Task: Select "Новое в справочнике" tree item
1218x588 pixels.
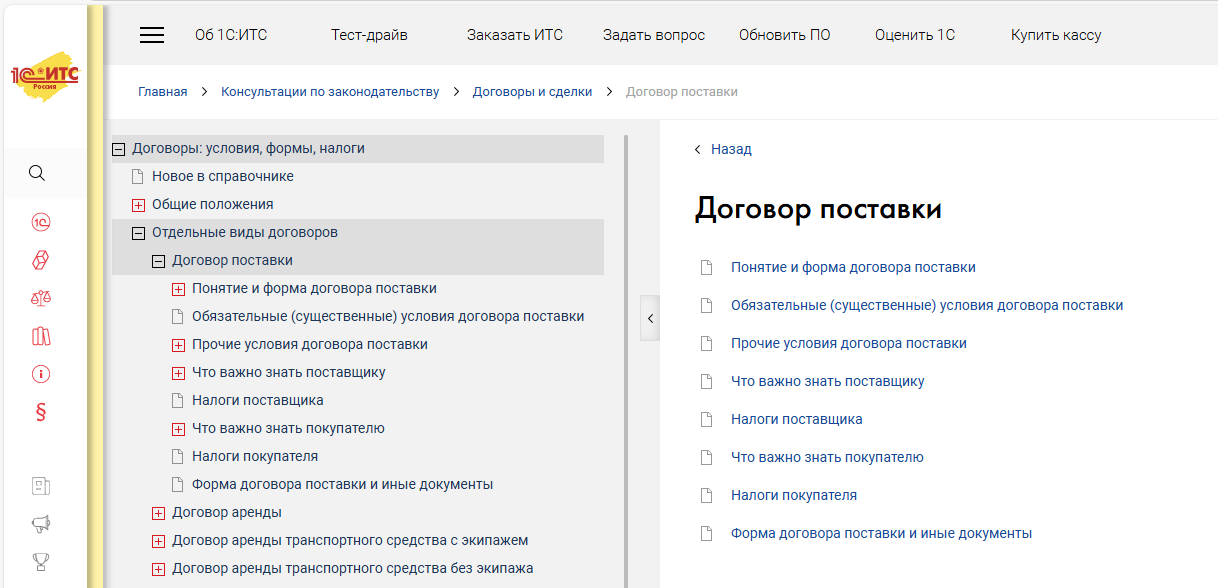Action: click(222, 177)
